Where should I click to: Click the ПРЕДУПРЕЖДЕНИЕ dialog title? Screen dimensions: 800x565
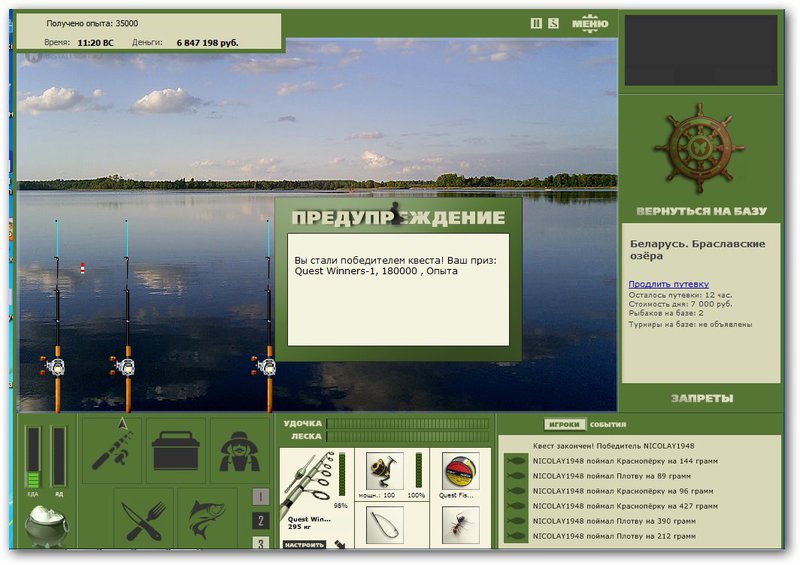tap(398, 217)
